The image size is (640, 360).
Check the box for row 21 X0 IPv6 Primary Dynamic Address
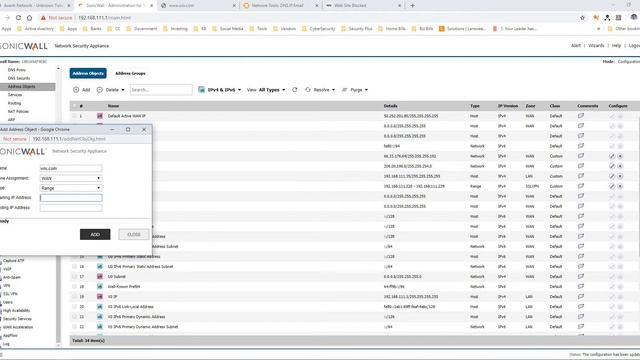pyautogui.click(x=74, y=317)
